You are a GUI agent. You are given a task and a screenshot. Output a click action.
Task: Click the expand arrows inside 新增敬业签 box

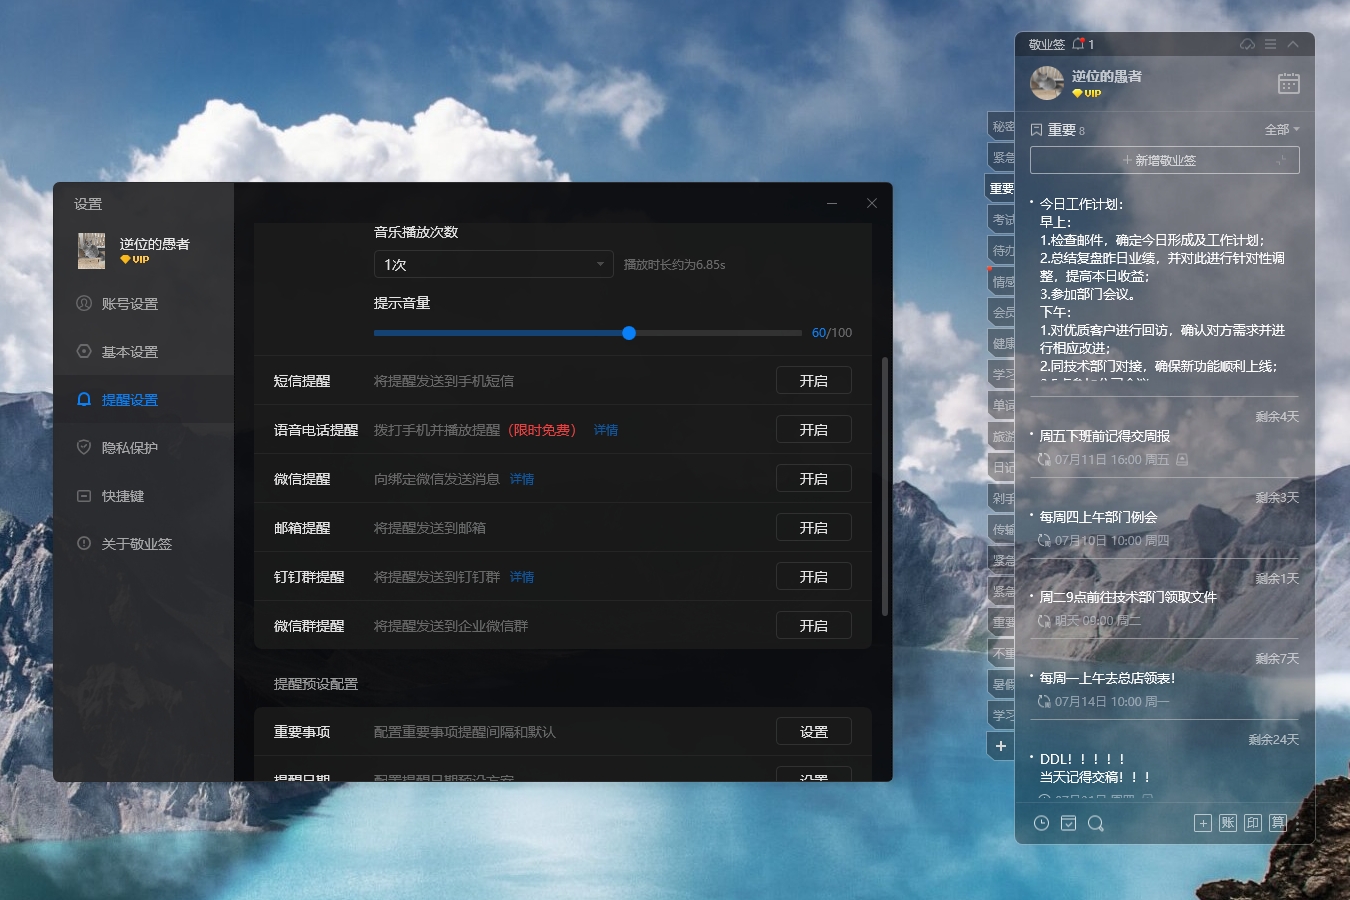(1280, 160)
